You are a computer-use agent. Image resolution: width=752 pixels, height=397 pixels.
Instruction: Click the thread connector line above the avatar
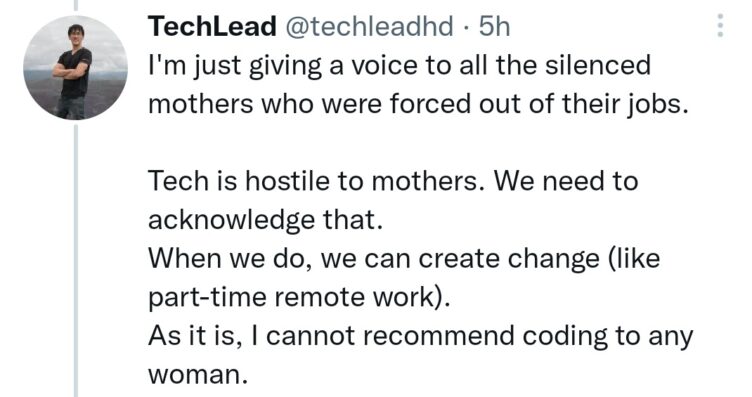pyautogui.click(x=76, y=5)
